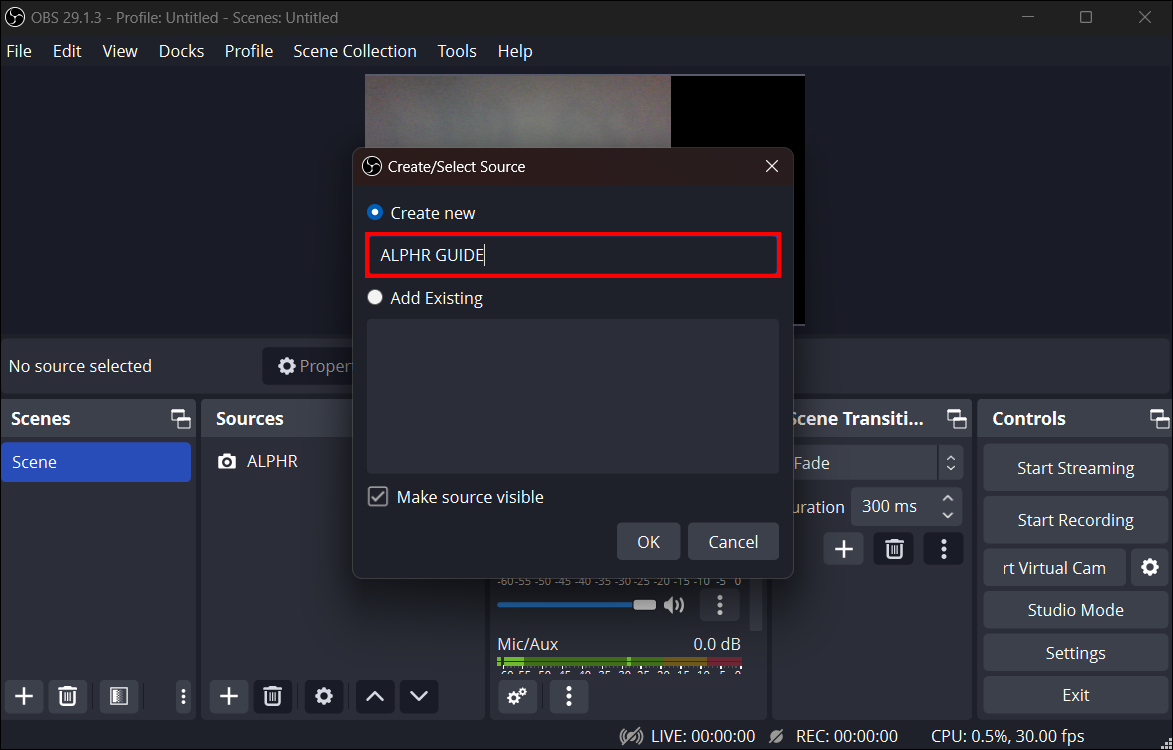Open scene filters icon in Scenes panel
The image size is (1173, 750).
coord(119,696)
